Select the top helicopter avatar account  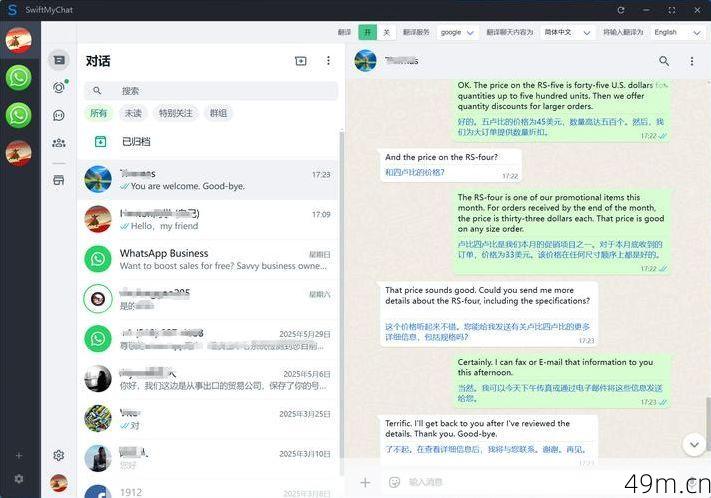click(x=19, y=40)
